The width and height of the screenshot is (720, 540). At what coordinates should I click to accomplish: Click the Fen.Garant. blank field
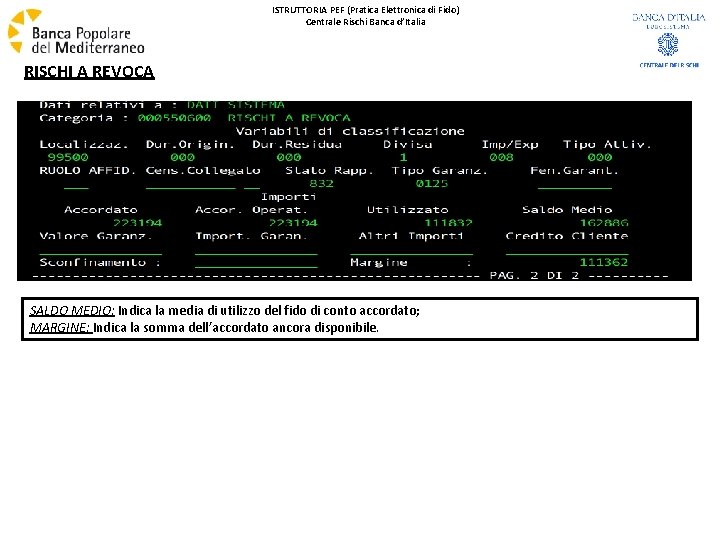tap(575, 186)
